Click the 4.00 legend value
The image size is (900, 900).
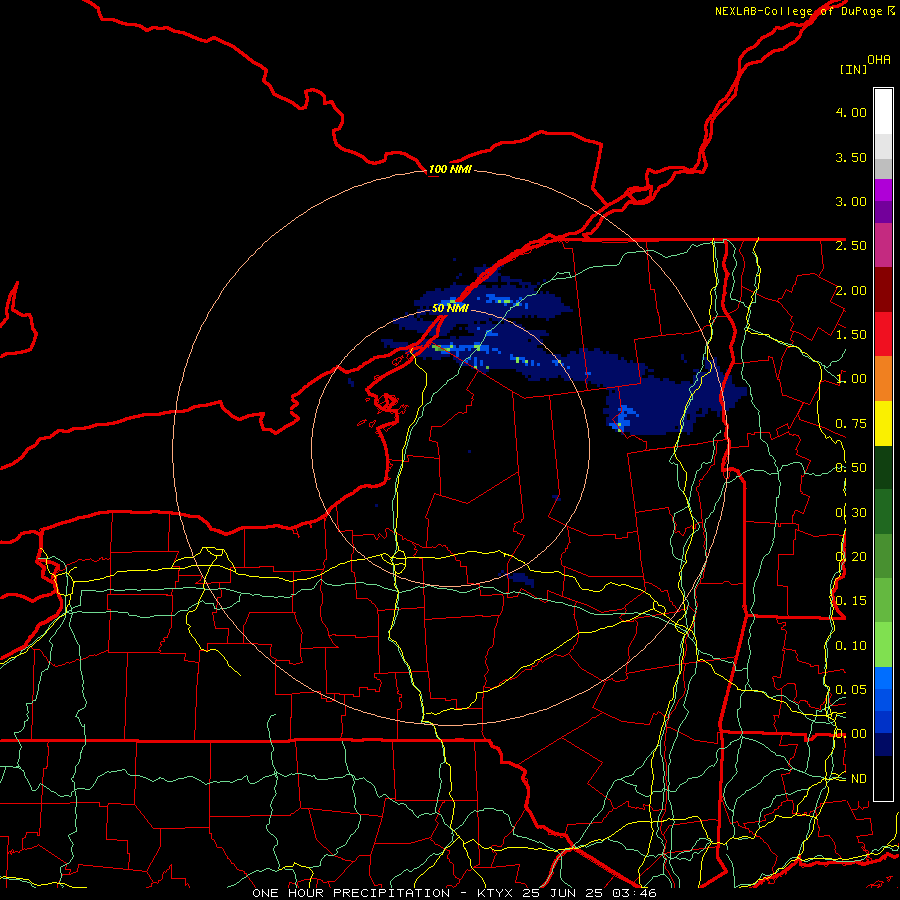(851, 112)
